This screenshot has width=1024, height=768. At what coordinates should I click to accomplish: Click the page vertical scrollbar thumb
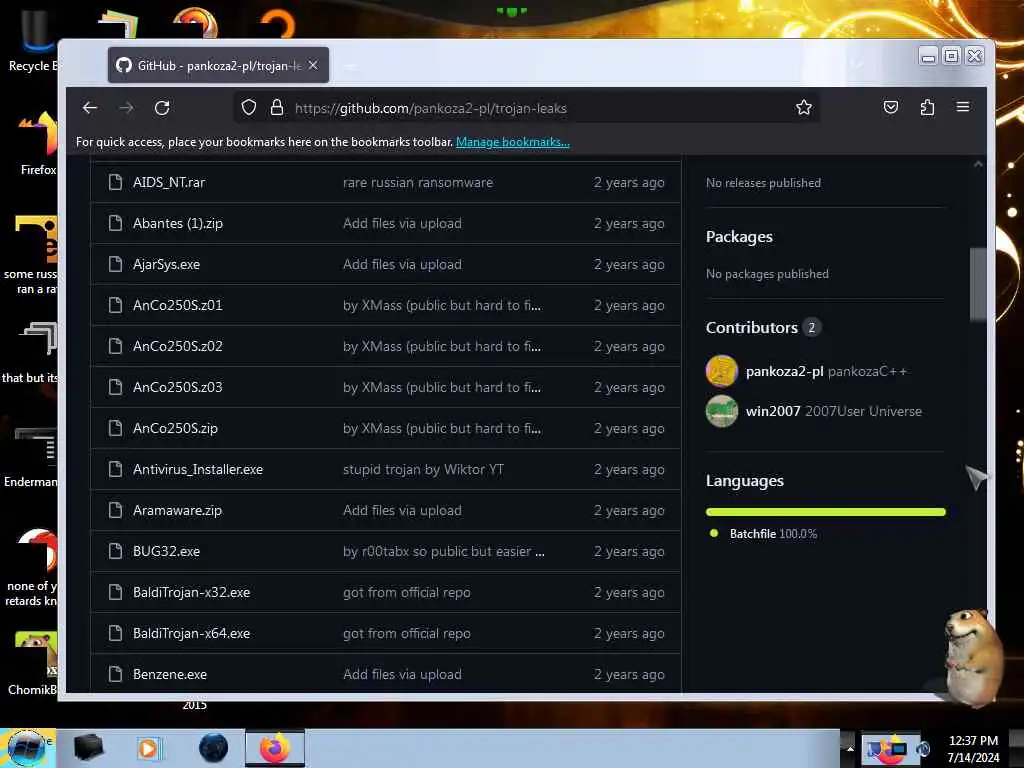click(x=977, y=284)
